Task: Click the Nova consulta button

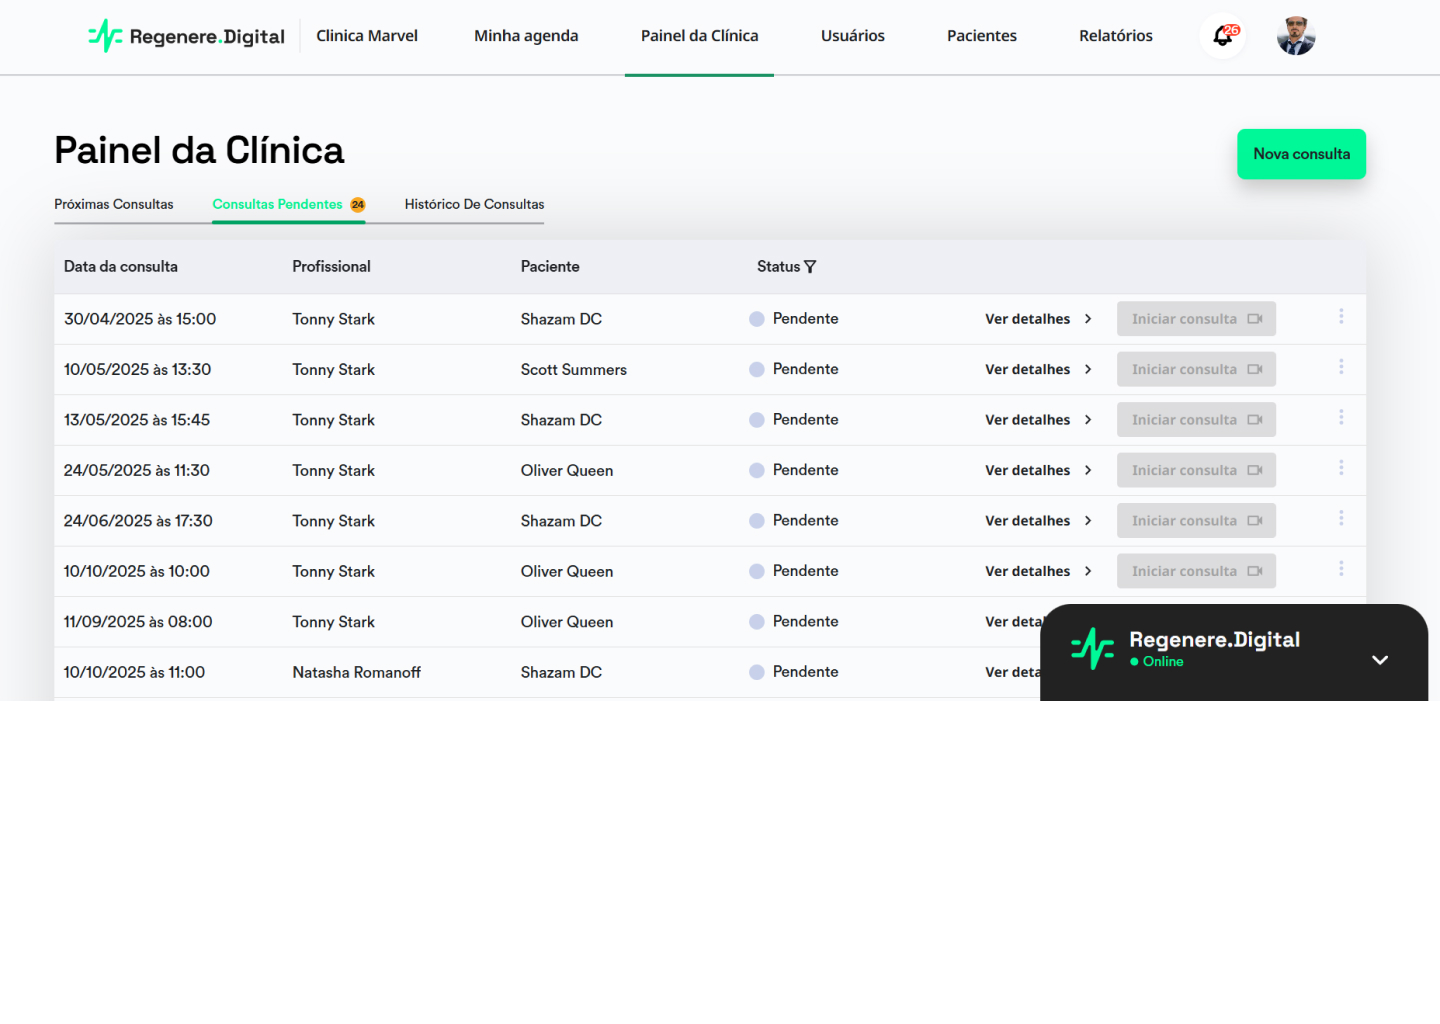Action: point(1301,154)
